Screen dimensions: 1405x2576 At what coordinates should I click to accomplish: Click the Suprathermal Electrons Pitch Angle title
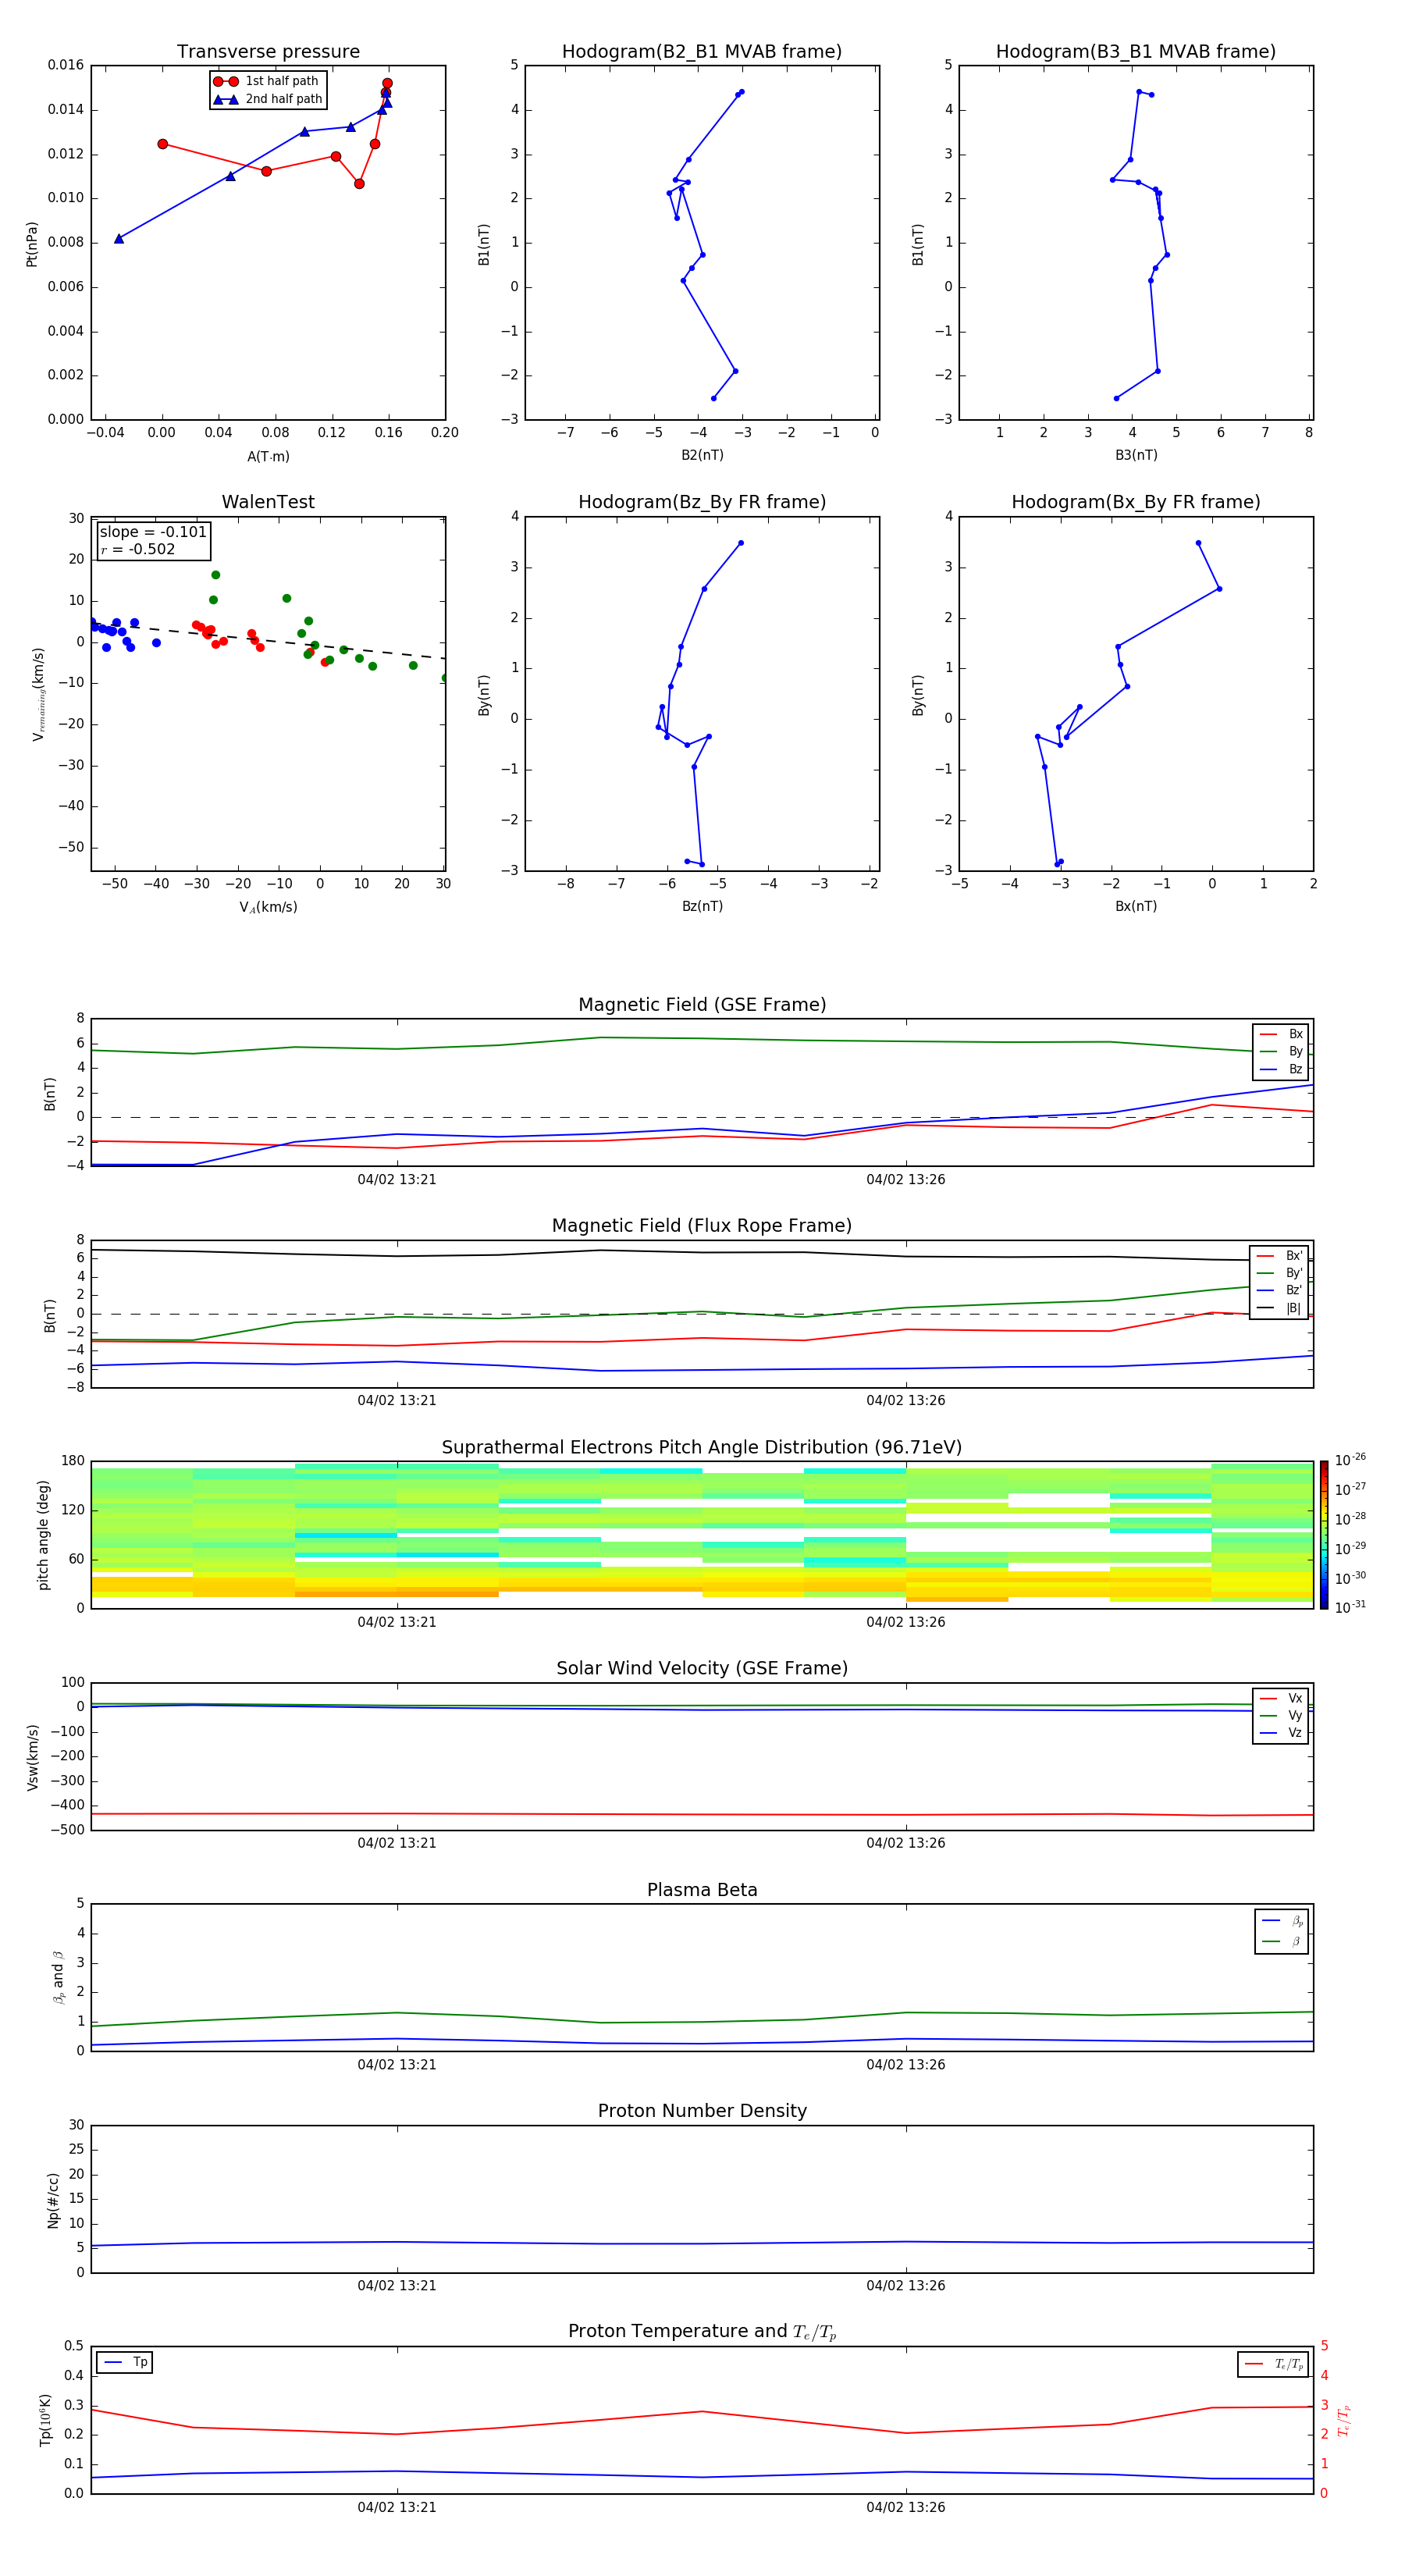click(702, 1447)
